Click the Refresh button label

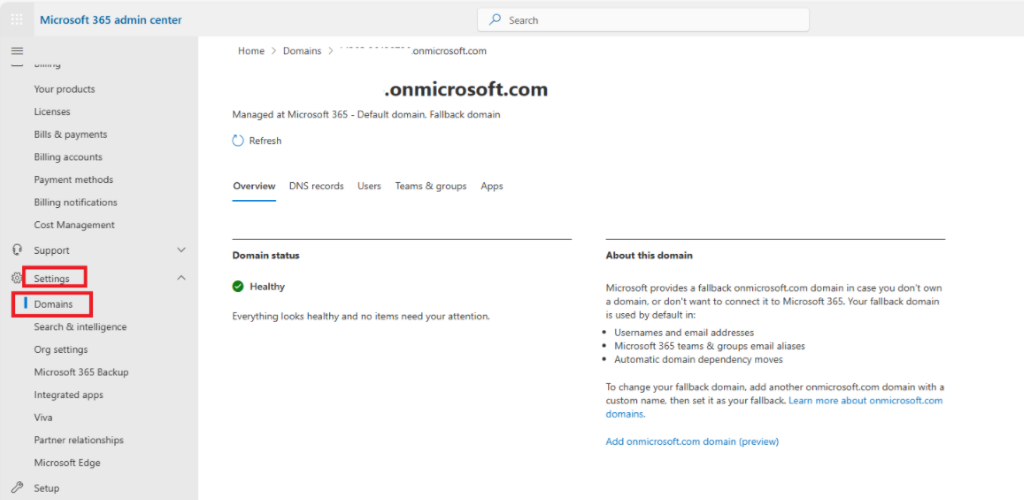(265, 140)
